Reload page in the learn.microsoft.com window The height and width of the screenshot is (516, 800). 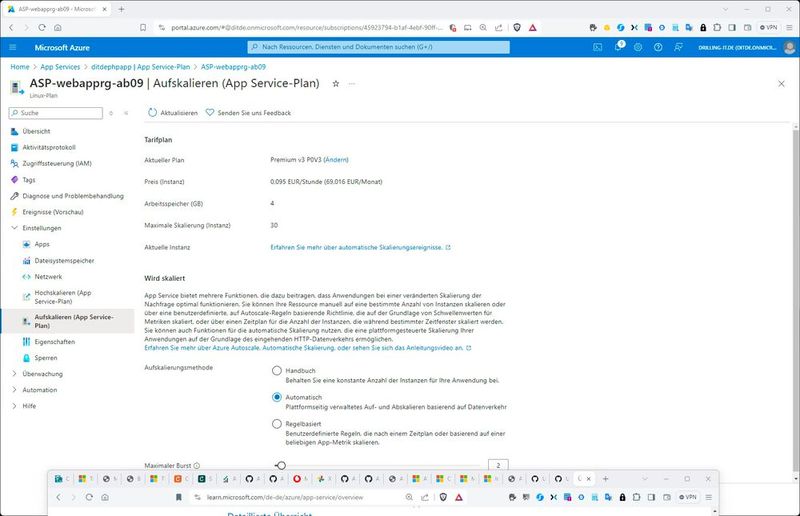click(89, 497)
